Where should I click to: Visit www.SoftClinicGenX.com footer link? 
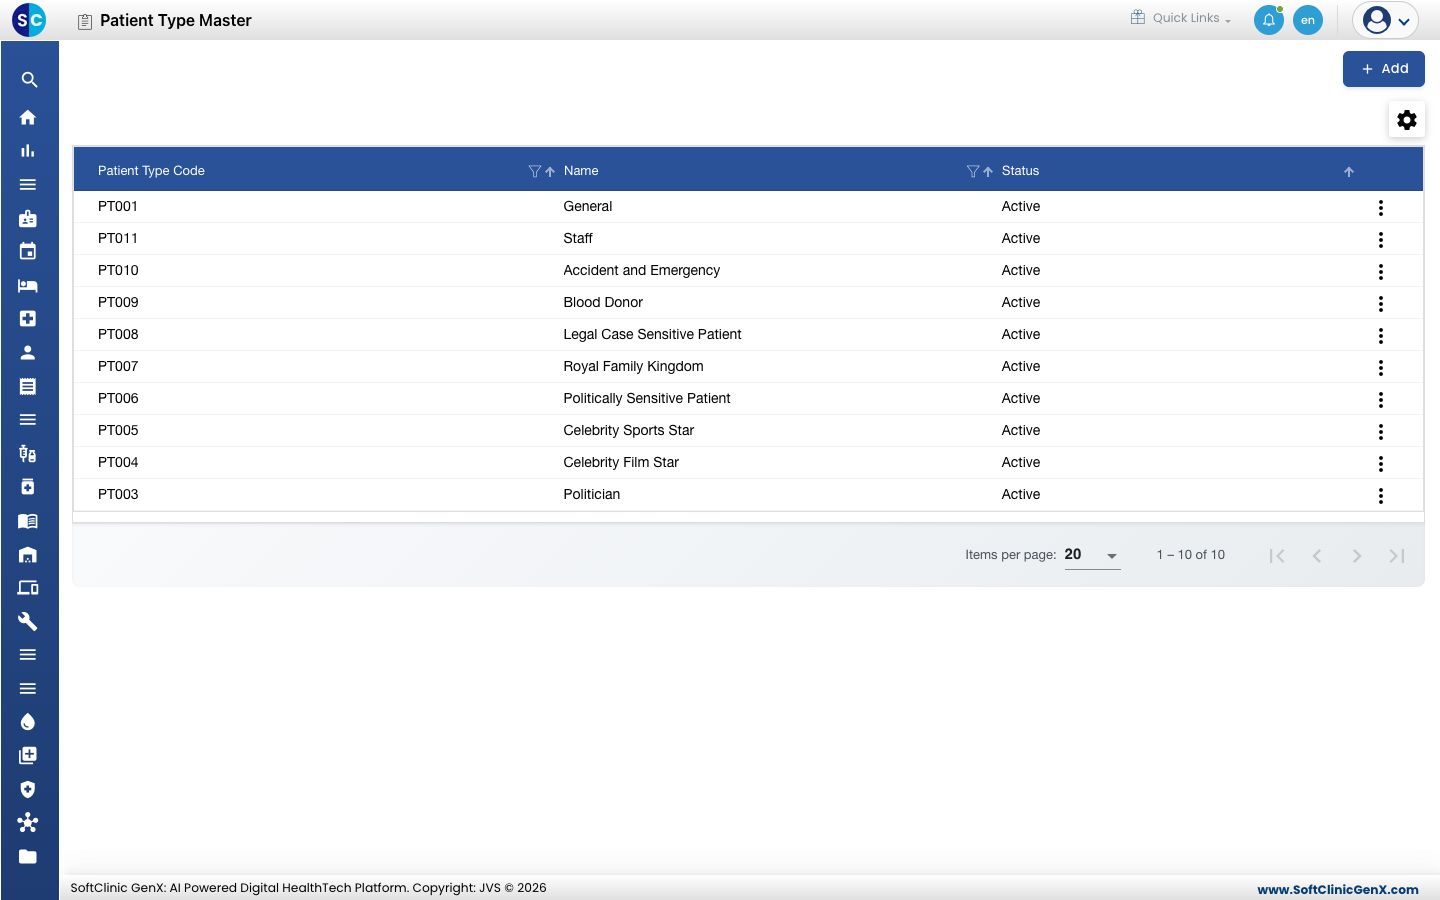[x=1338, y=889]
